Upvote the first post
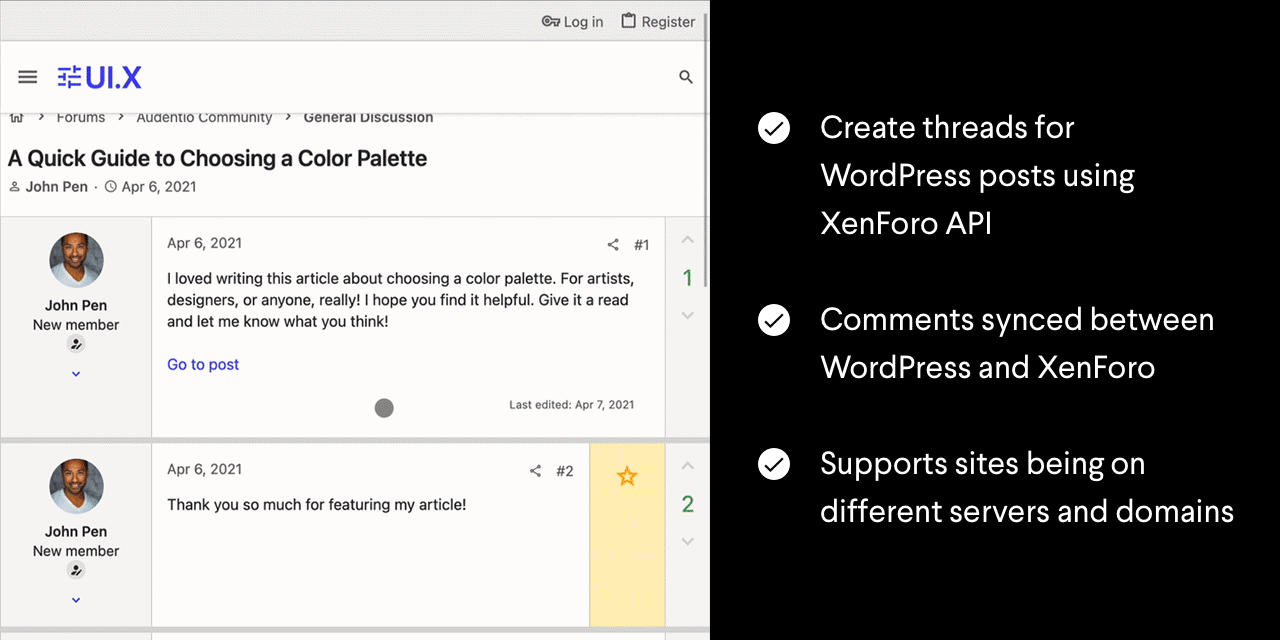Image resolution: width=1280 pixels, height=640 pixels. point(687,240)
